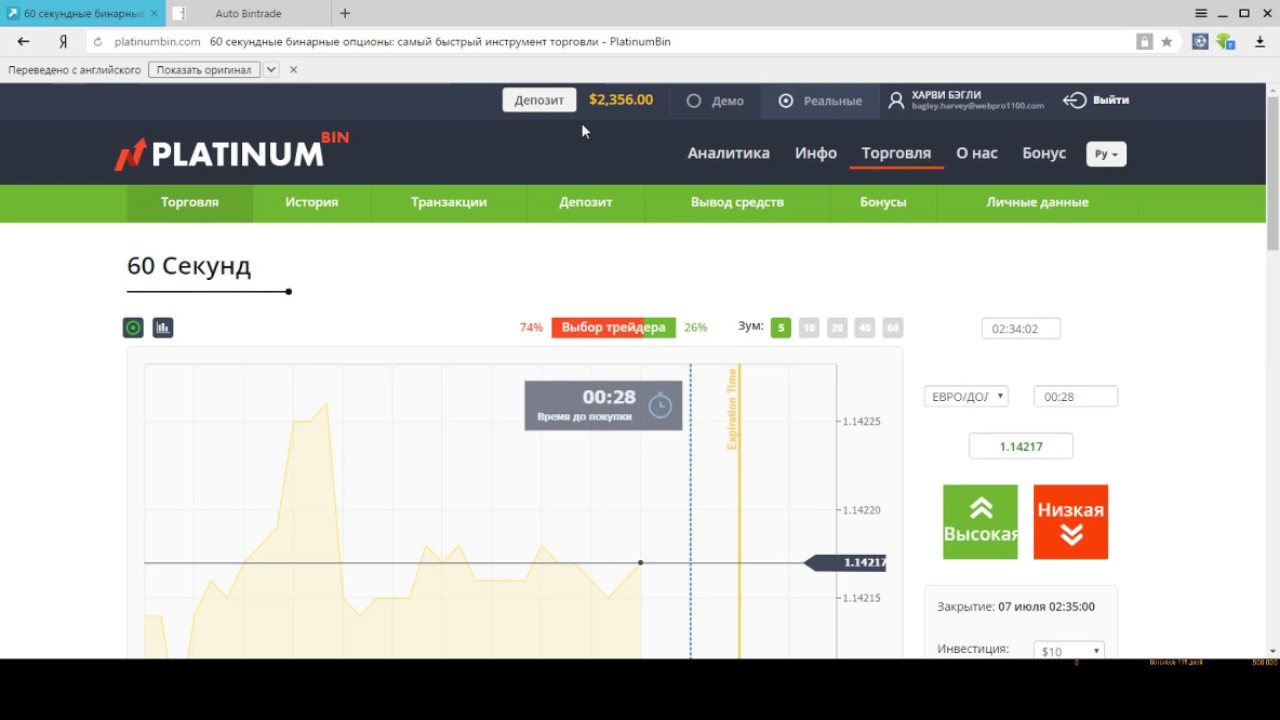Click the page vertical scrollbar
Image resolution: width=1280 pixels, height=720 pixels.
click(1273, 172)
